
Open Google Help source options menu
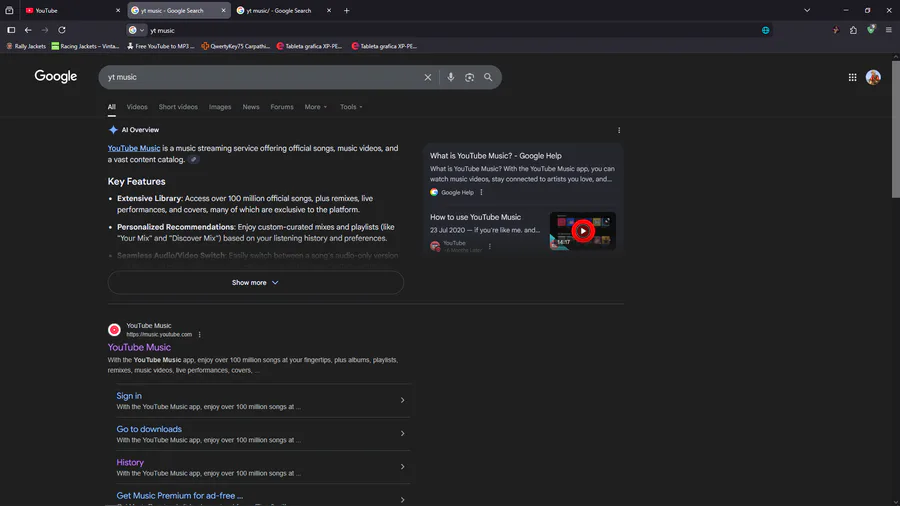click(x=481, y=192)
